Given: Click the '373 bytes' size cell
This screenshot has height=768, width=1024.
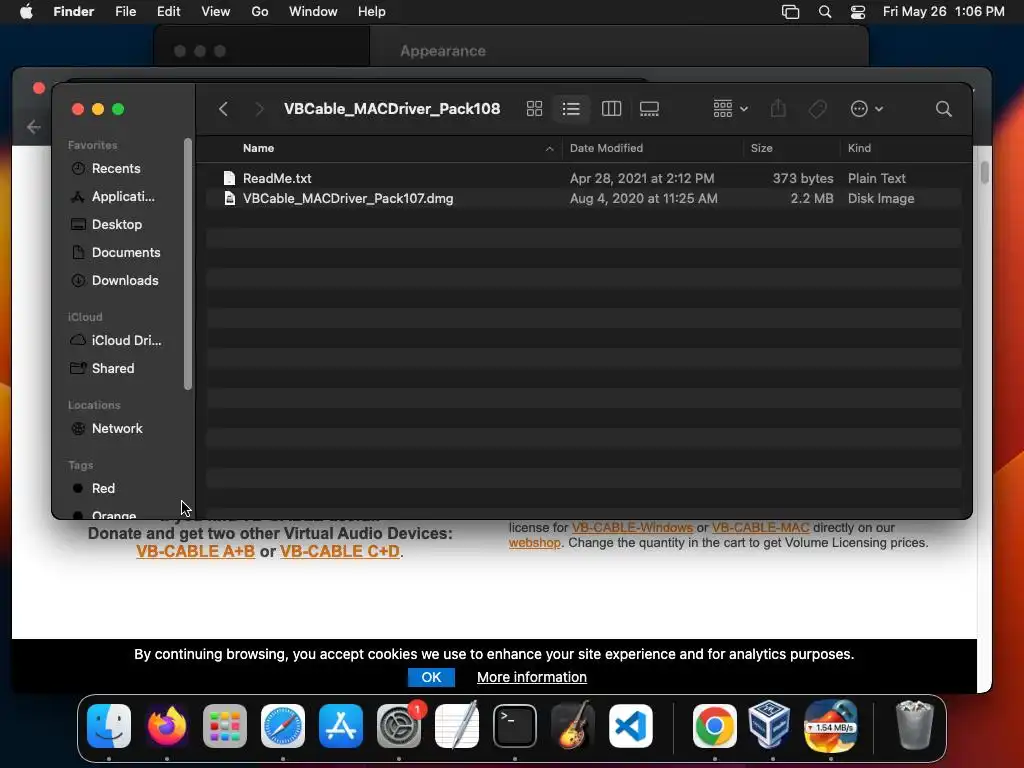Looking at the screenshot, I should 803,178.
